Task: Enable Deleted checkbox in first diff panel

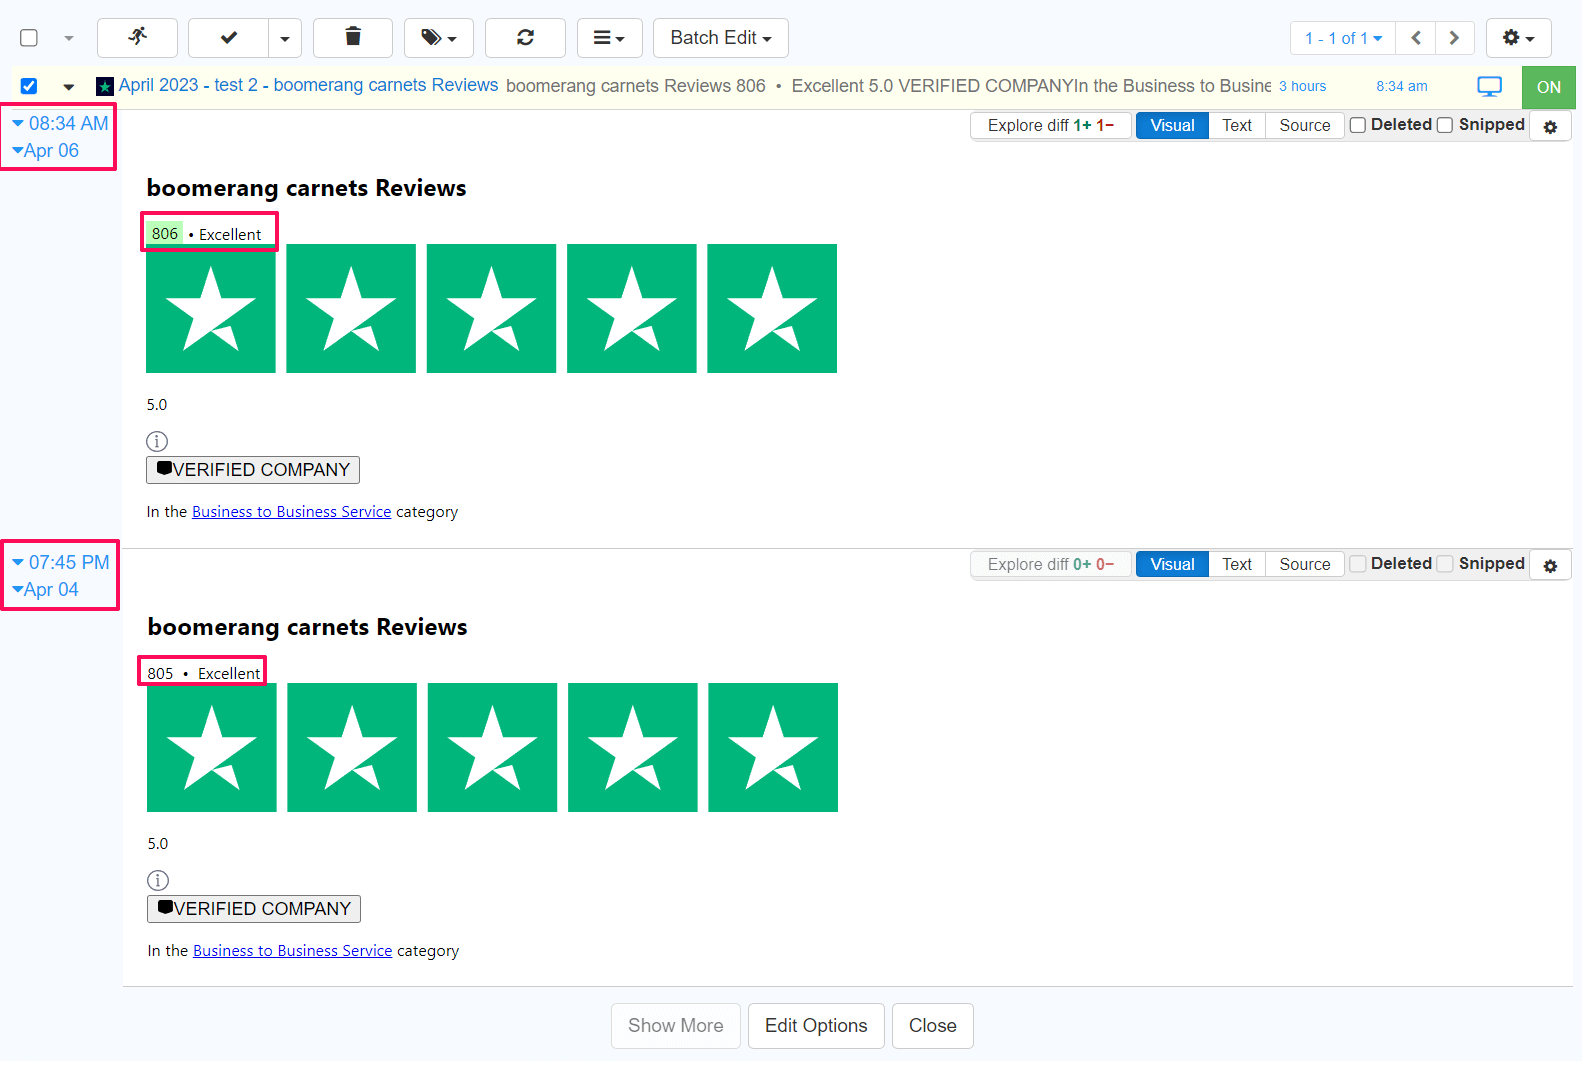Action: tap(1358, 125)
